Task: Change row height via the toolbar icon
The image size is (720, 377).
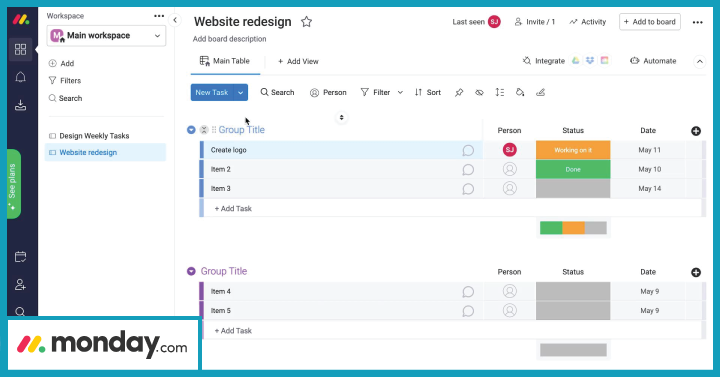Action: tap(500, 92)
